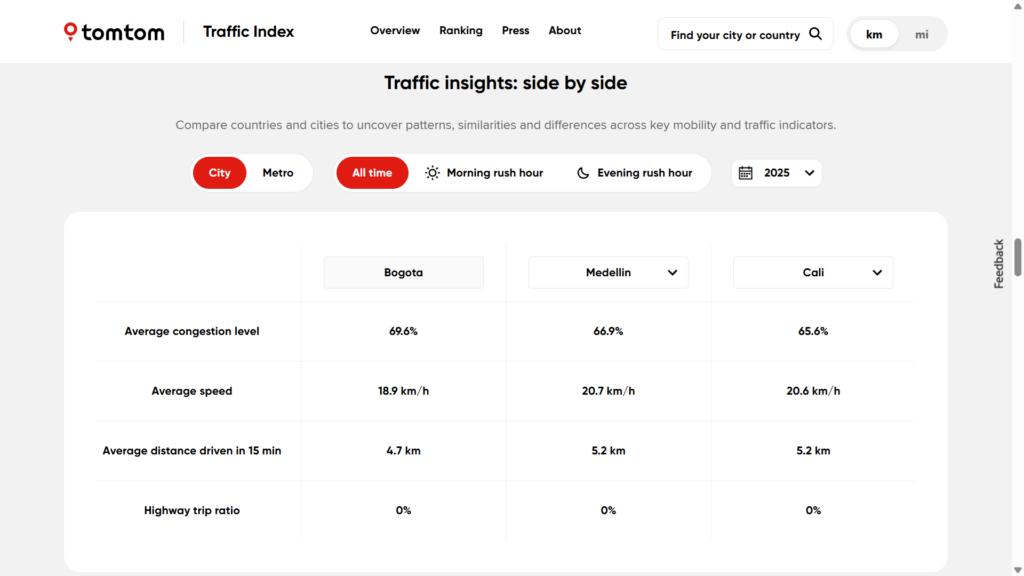Open the Medellin city dropdown
This screenshot has width=1024, height=576.
[608, 272]
